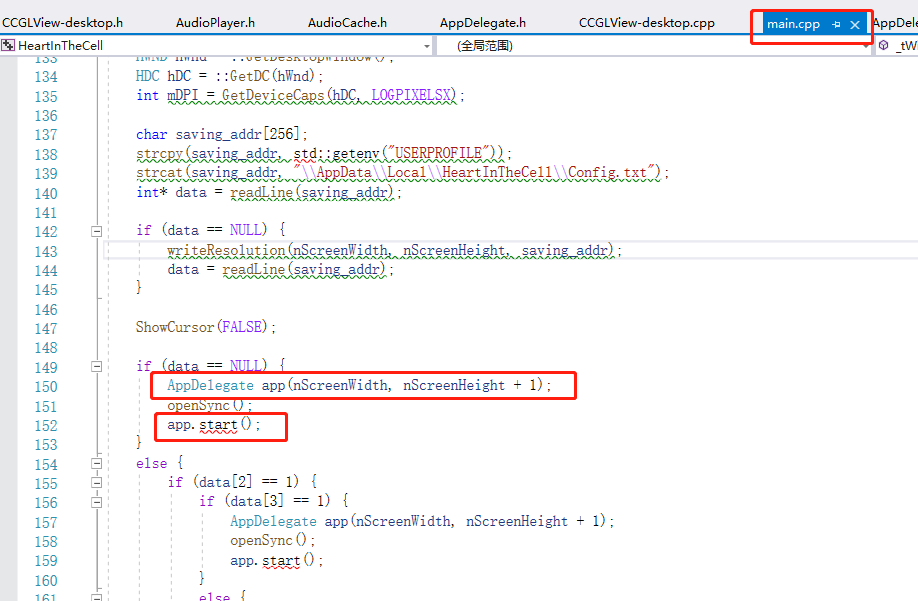Collapse the else block at line 154
918x601 pixels.
coord(97,463)
